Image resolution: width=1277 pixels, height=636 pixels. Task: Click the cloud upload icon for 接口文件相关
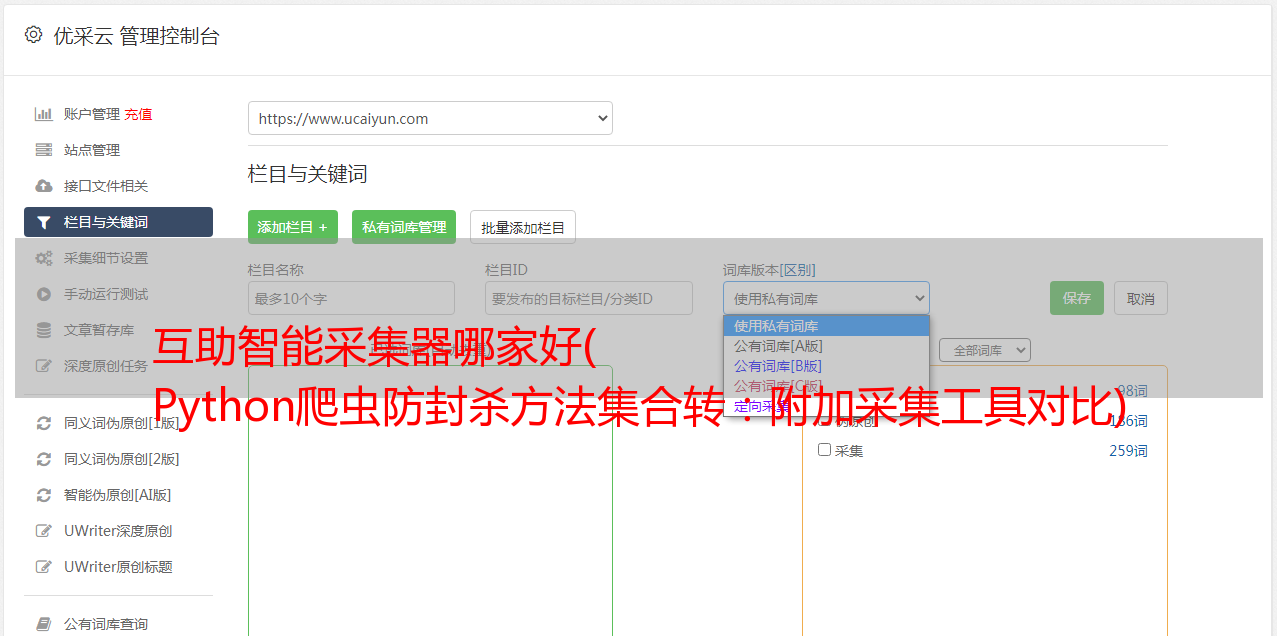44,186
